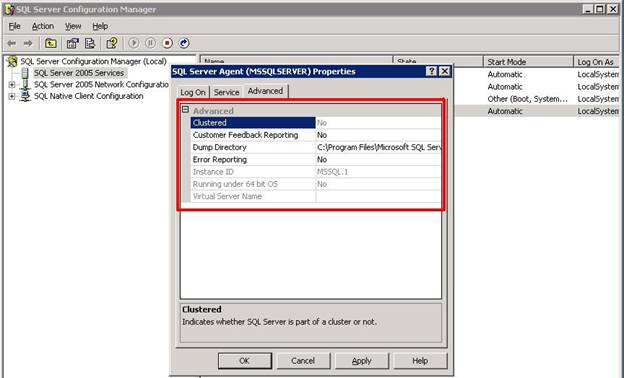This screenshot has height=378, width=624.
Task: Select the Instance ID property row
Action: 316,172
